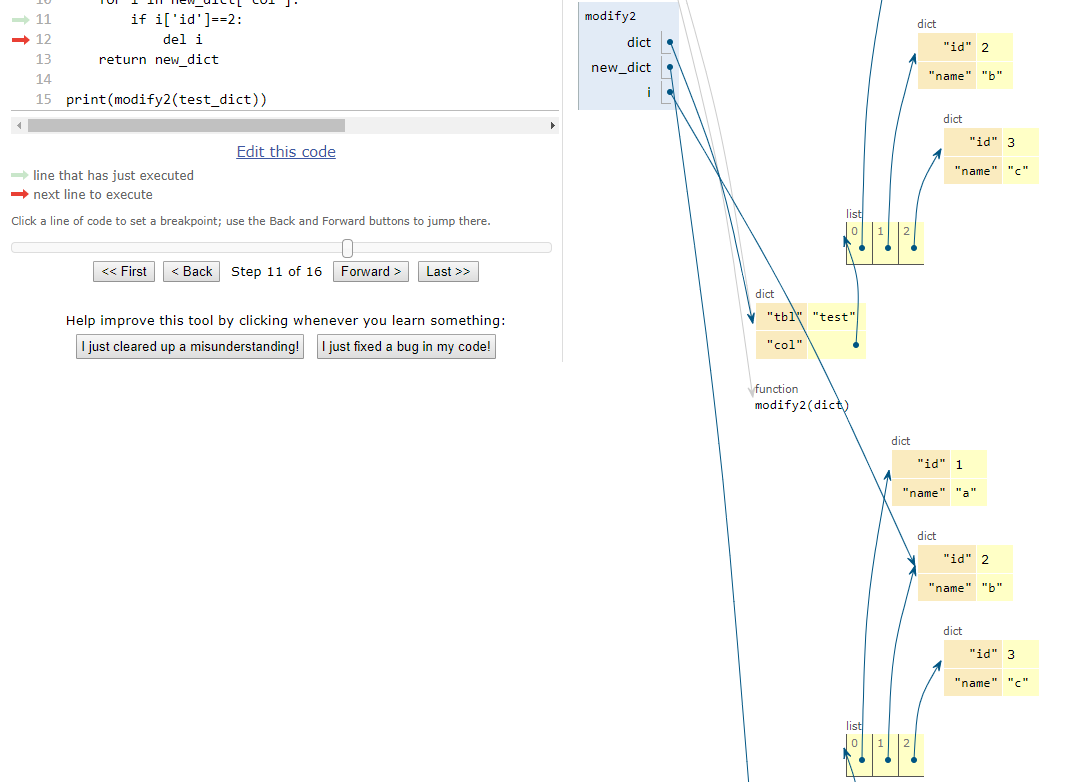Click the horizontal code scrollbar thumb
The image size is (1090, 782).
pos(186,126)
